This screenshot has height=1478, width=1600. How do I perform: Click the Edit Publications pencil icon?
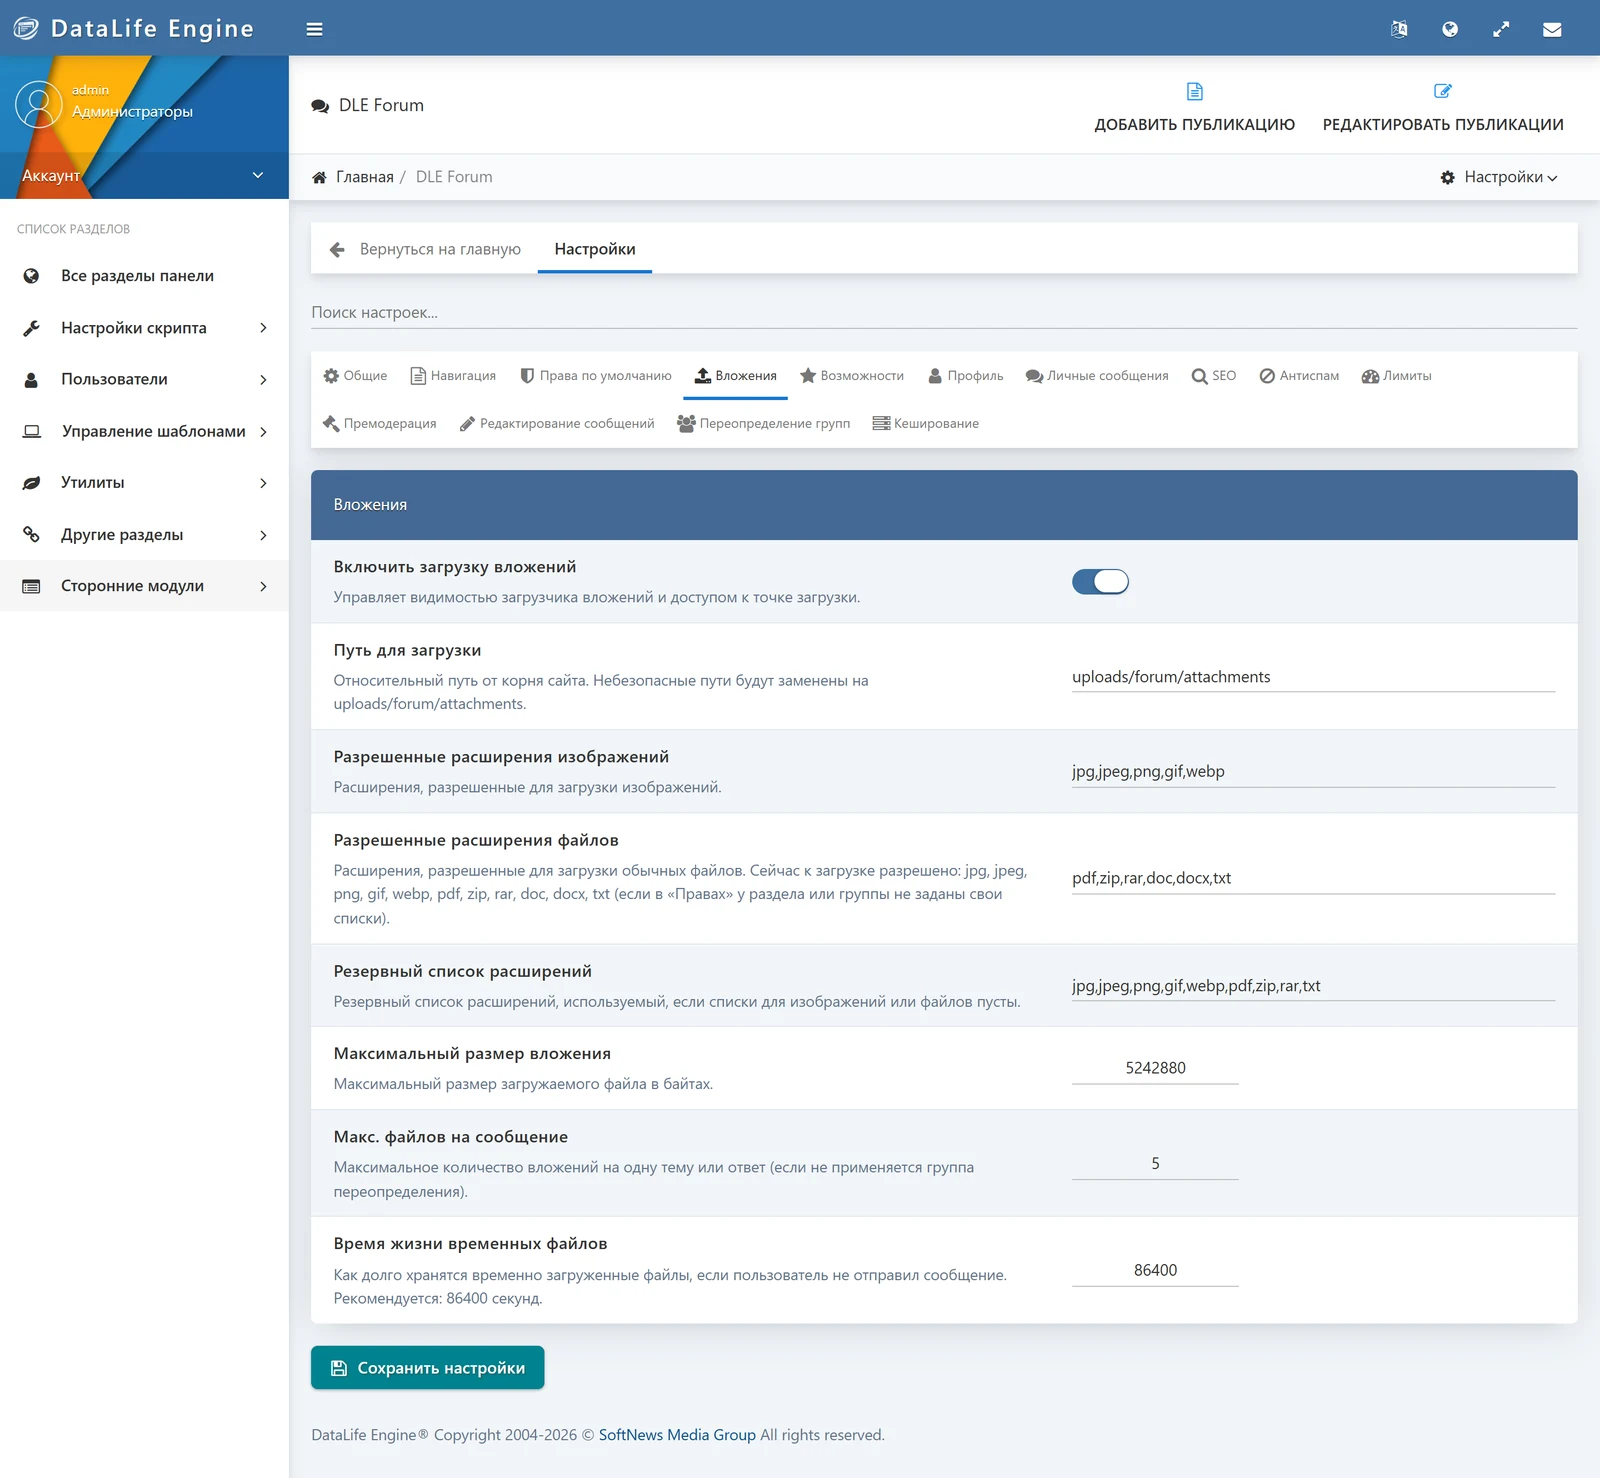click(1443, 91)
